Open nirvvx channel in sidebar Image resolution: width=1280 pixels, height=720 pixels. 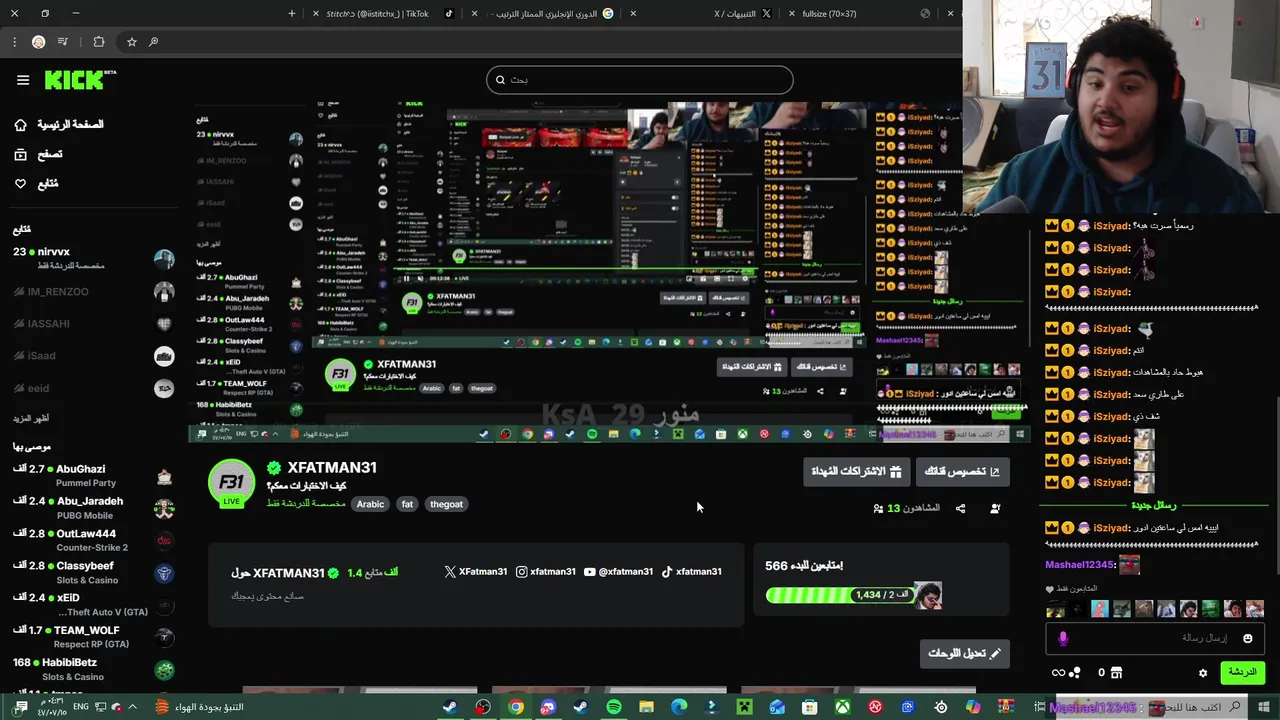point(93,258)
